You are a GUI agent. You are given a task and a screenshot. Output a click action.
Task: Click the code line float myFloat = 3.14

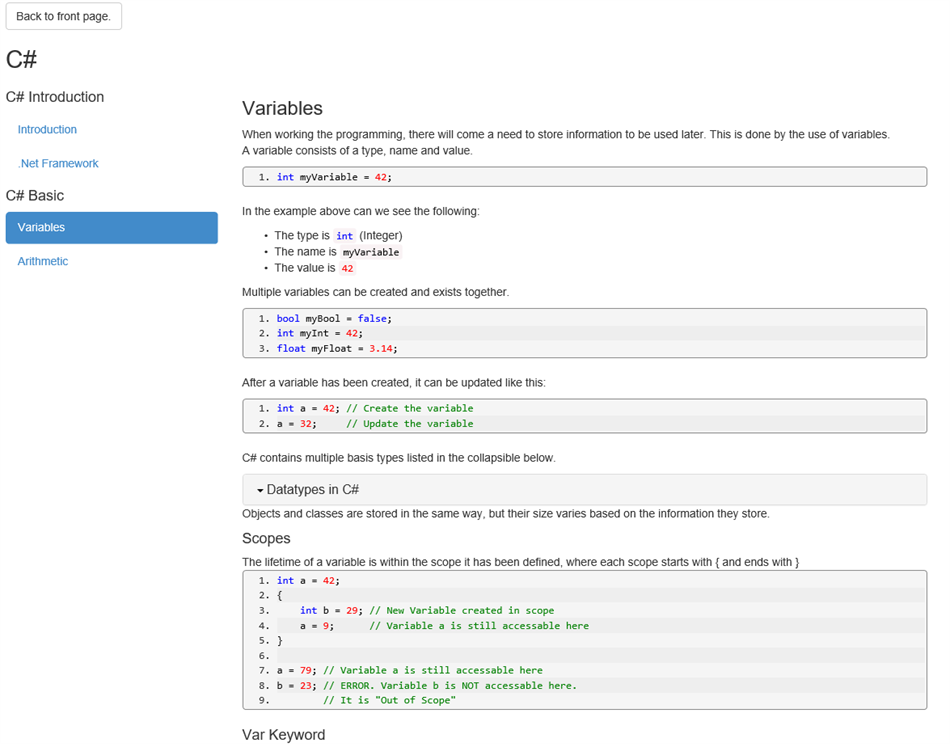334,349
